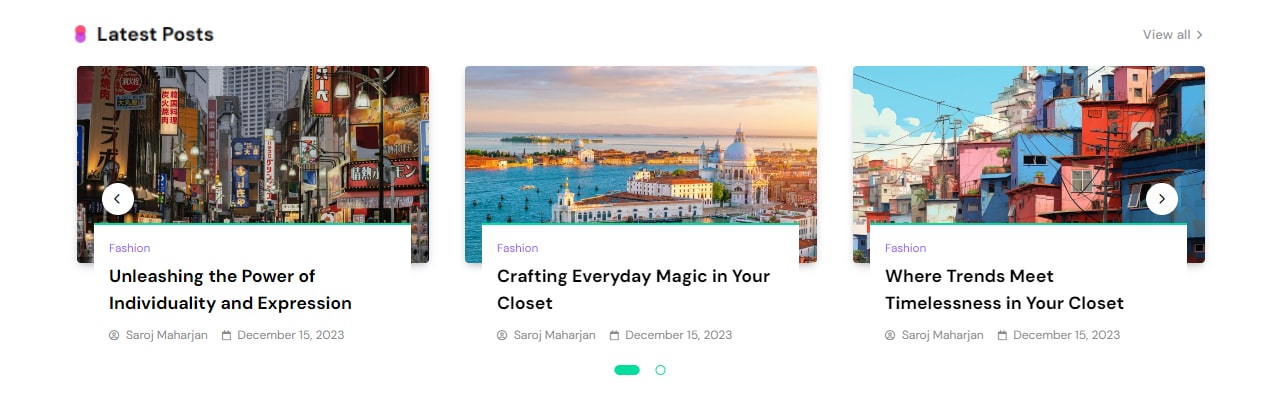The width and height of the screenshot is (1267, 401).
Task: Open the Unleashing the Power of Individuality post
Action: 230,289
